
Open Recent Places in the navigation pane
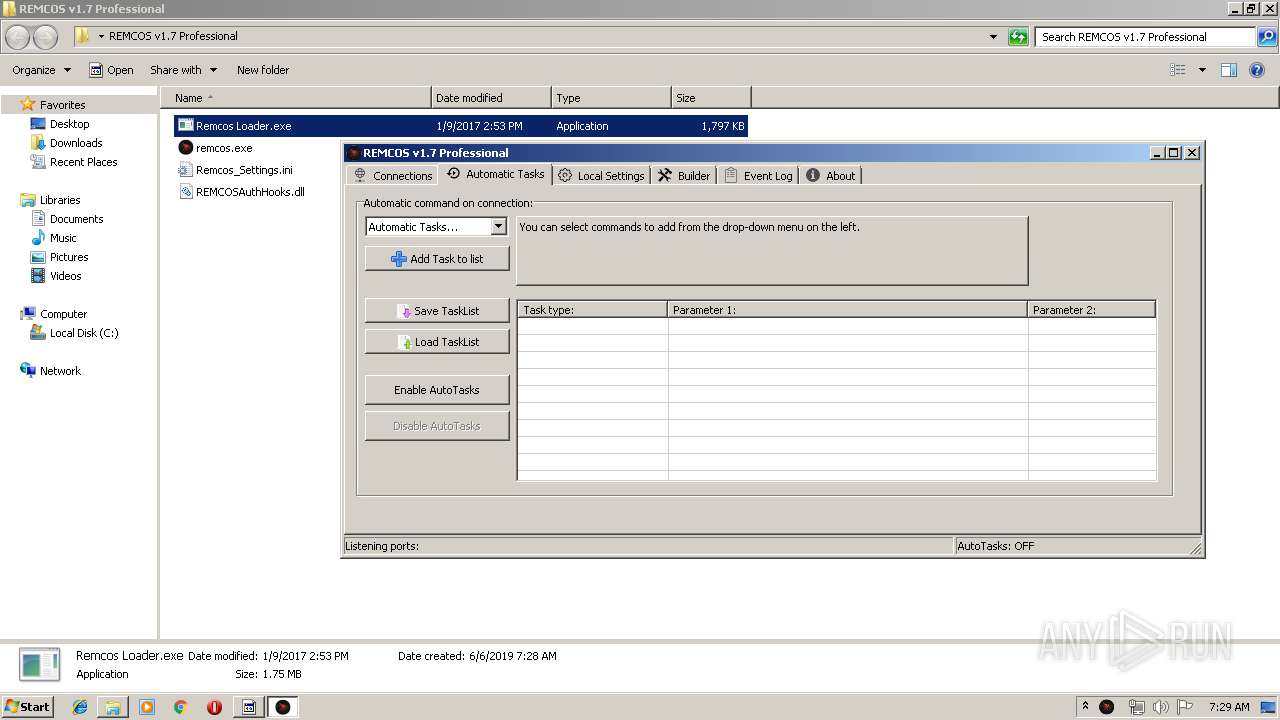[83, 162]
